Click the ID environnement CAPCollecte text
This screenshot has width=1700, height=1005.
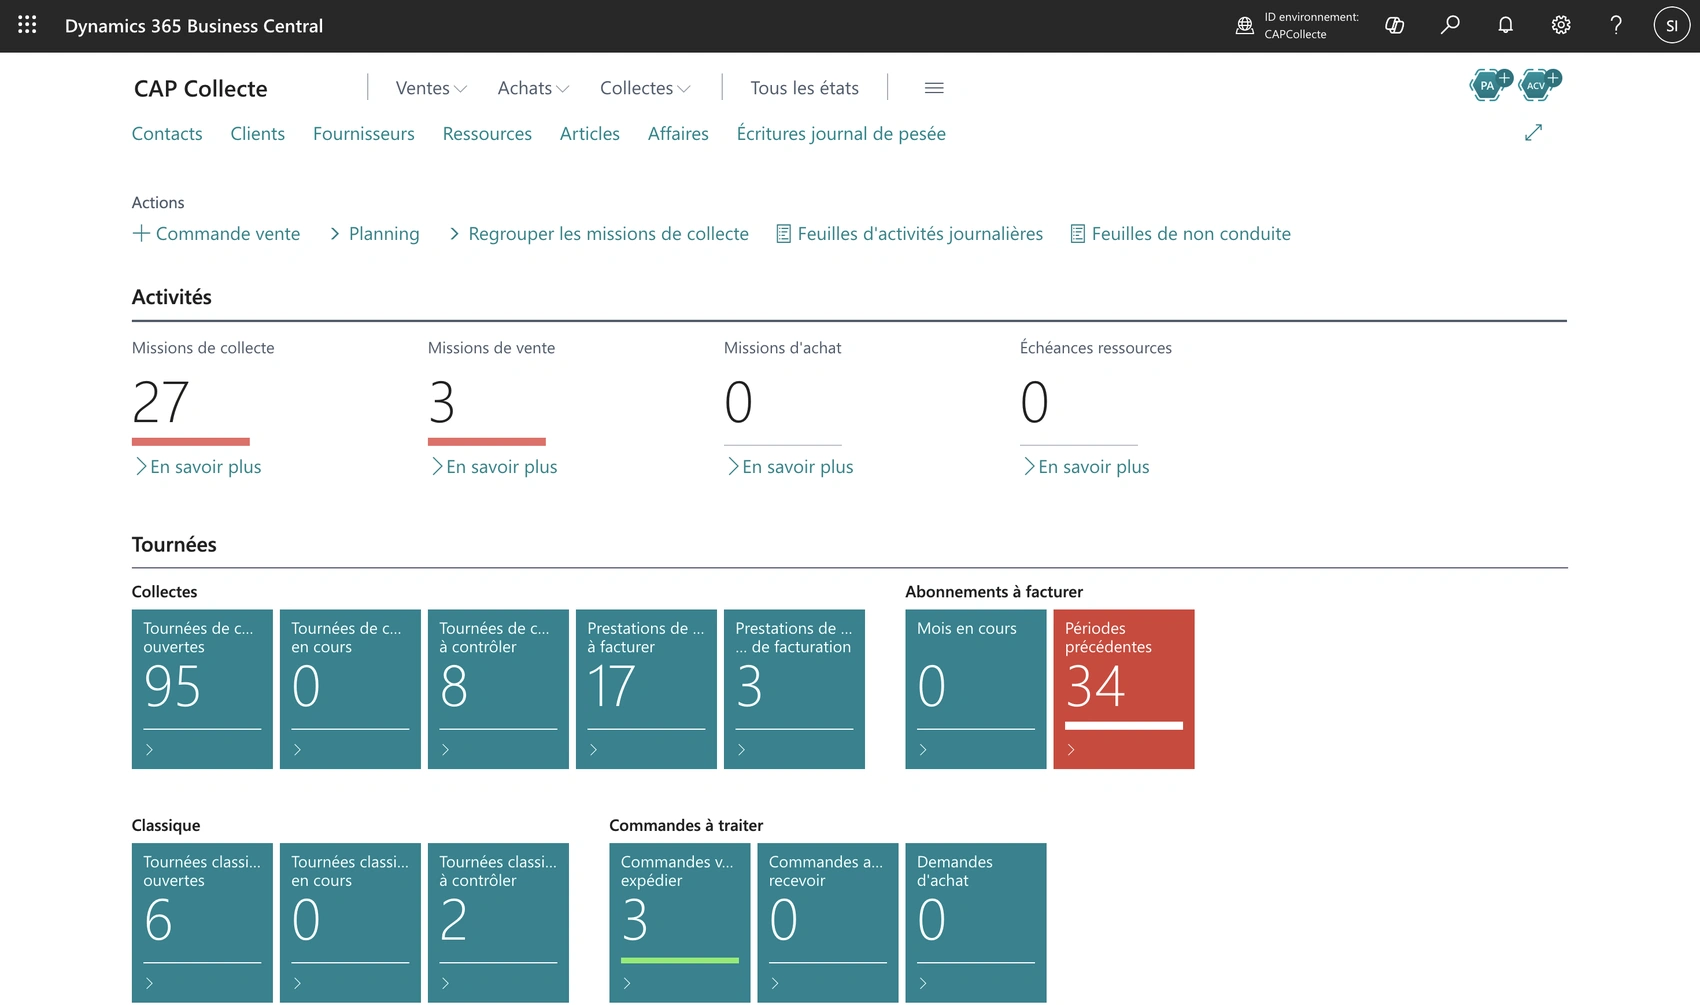click(x=1311, y=26)
